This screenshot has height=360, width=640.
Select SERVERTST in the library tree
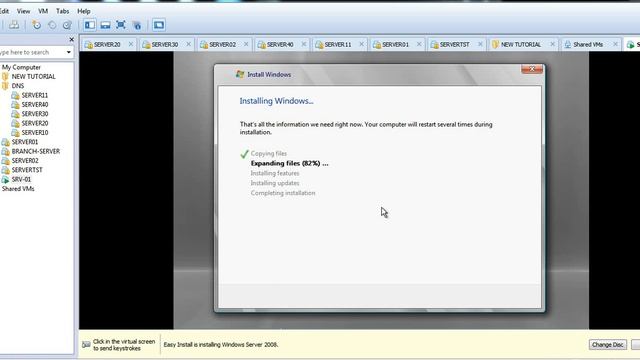[x=27, y=170]
